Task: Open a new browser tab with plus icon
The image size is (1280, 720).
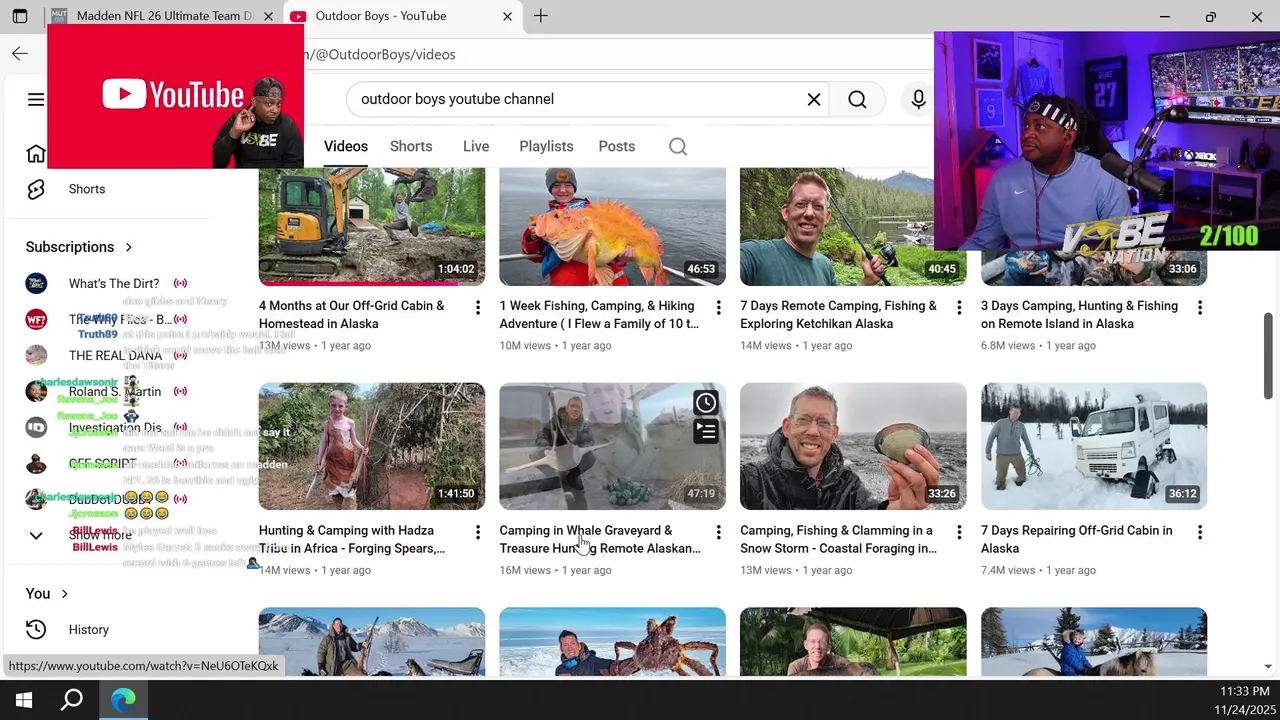Action: coord(541,16)
